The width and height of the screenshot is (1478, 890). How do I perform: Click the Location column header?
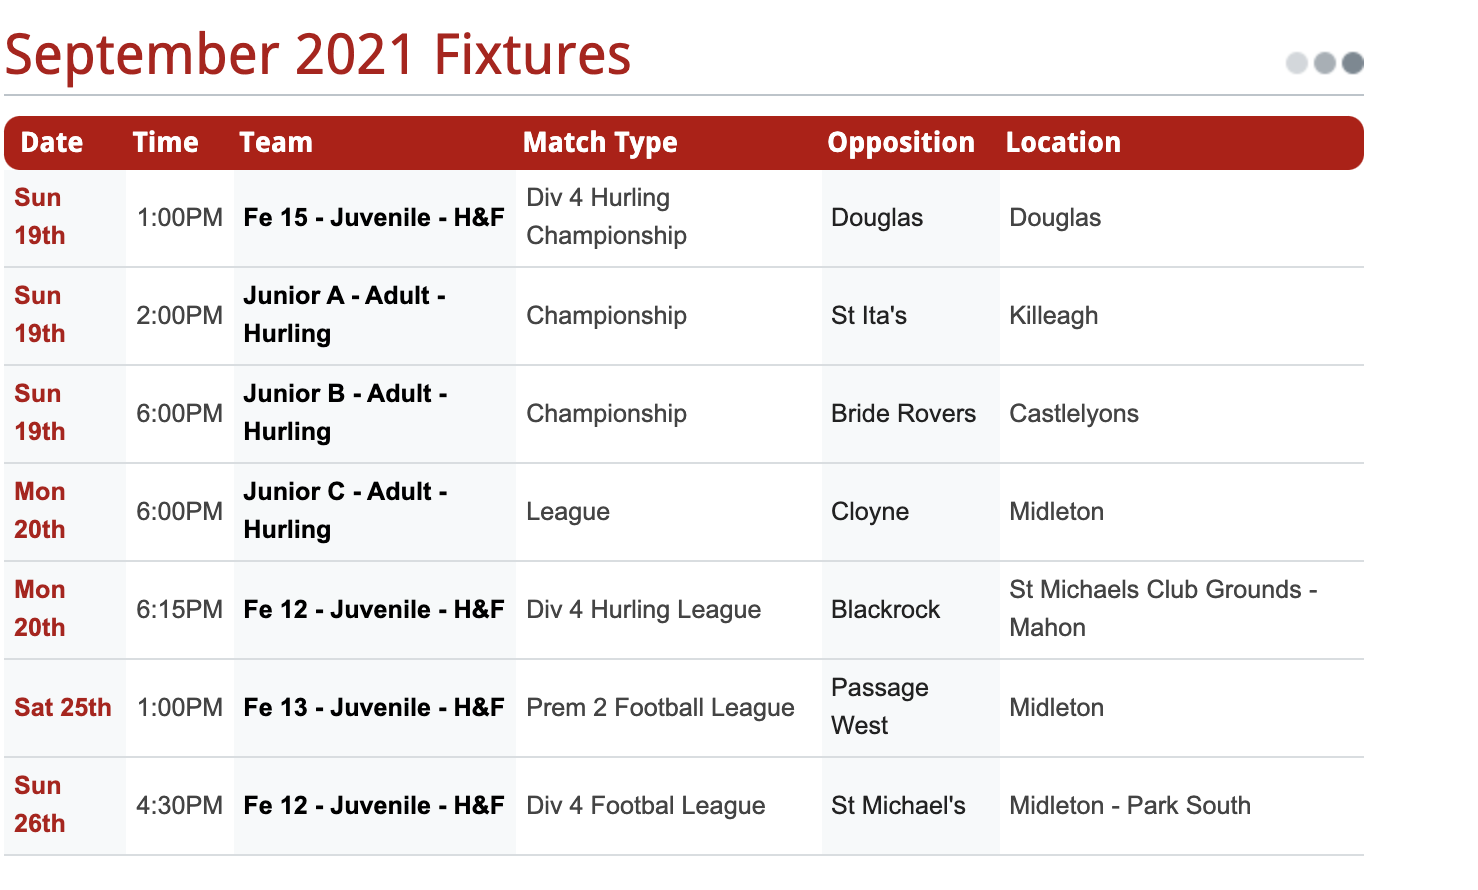click(x=1063, y=142)
